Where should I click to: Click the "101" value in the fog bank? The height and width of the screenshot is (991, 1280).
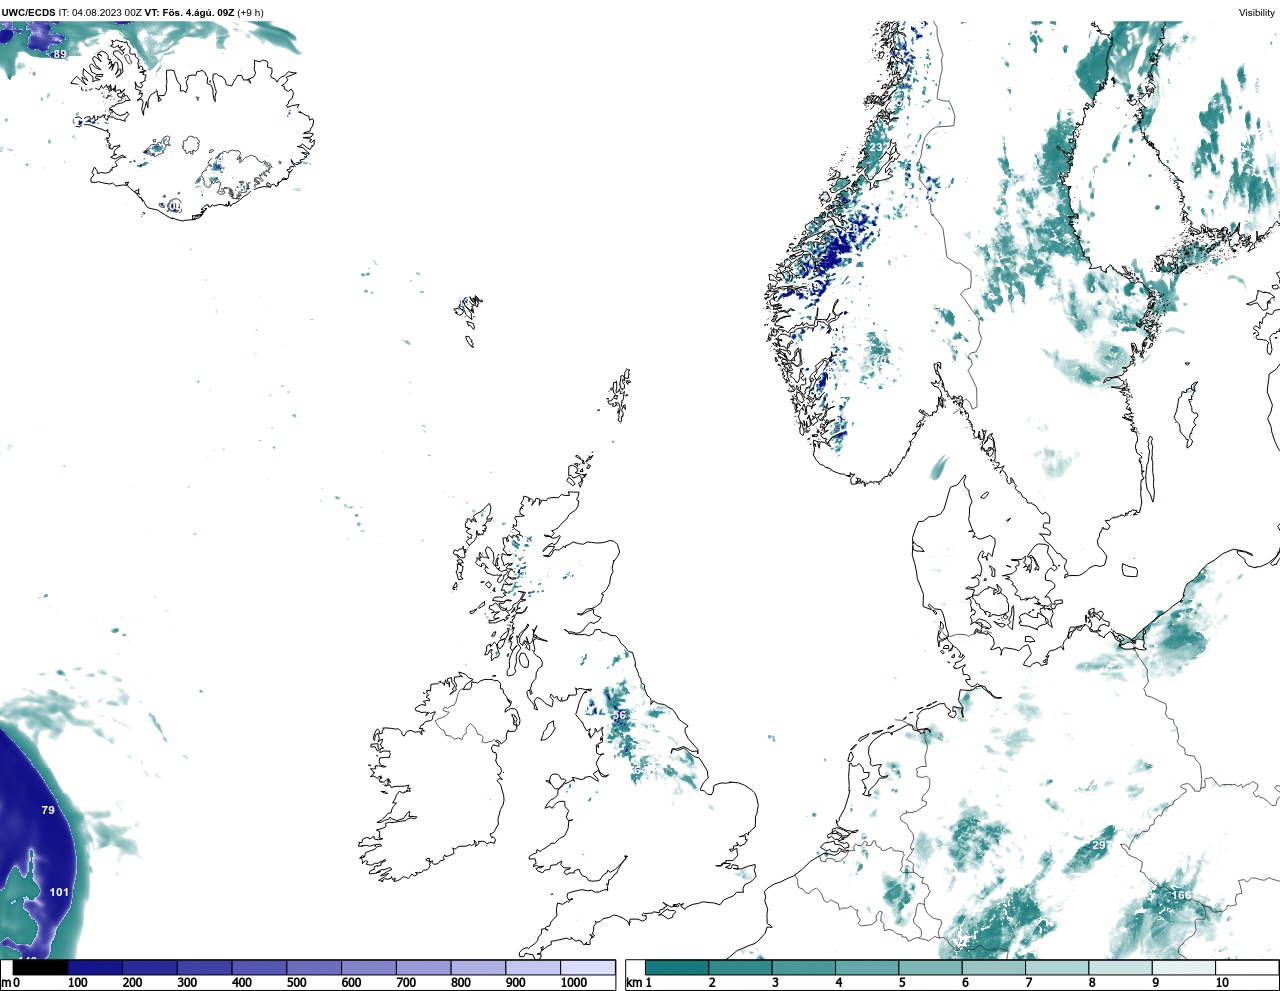tap(59, 892)
